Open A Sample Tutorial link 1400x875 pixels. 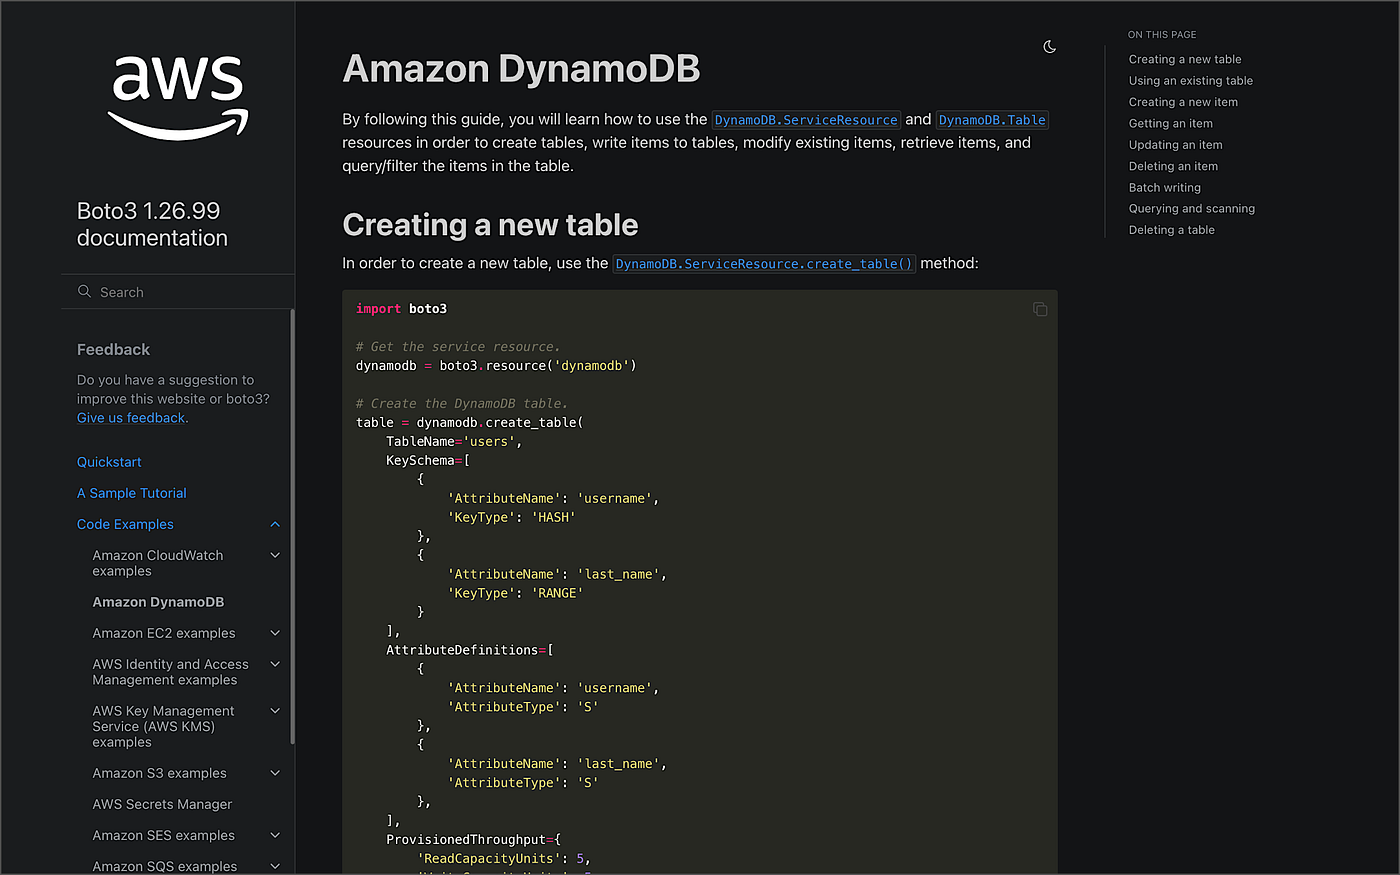tap(132, 493)
